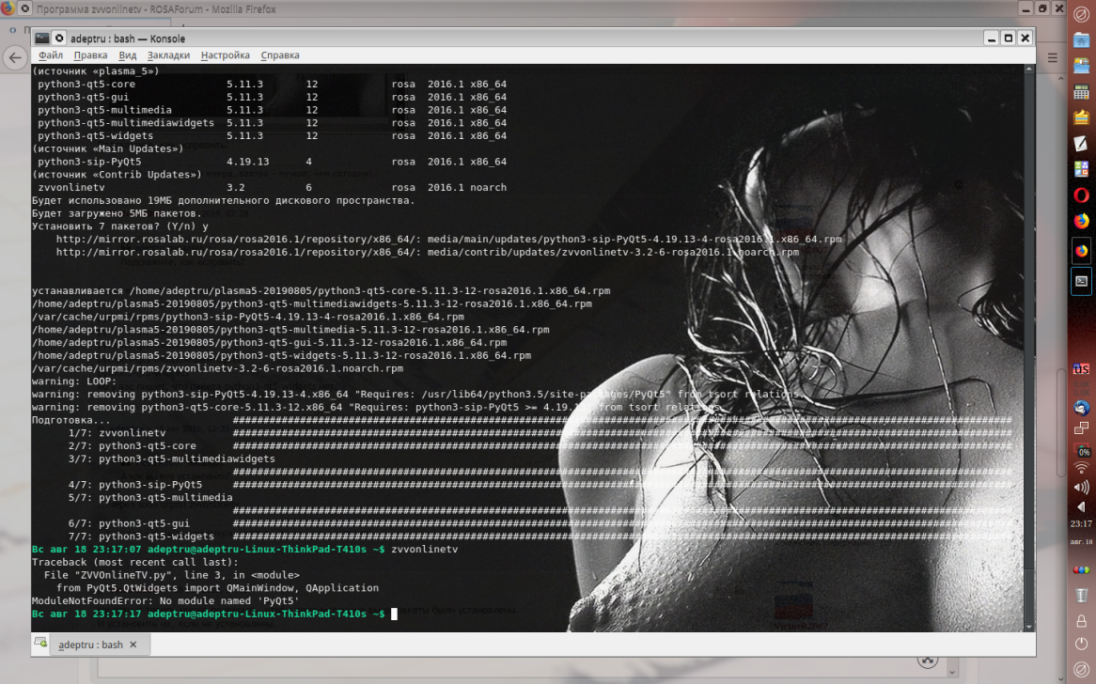This screenshot has height=684, width=1096.
Task: Open the Правка menu
Action: tap(90, 55)
